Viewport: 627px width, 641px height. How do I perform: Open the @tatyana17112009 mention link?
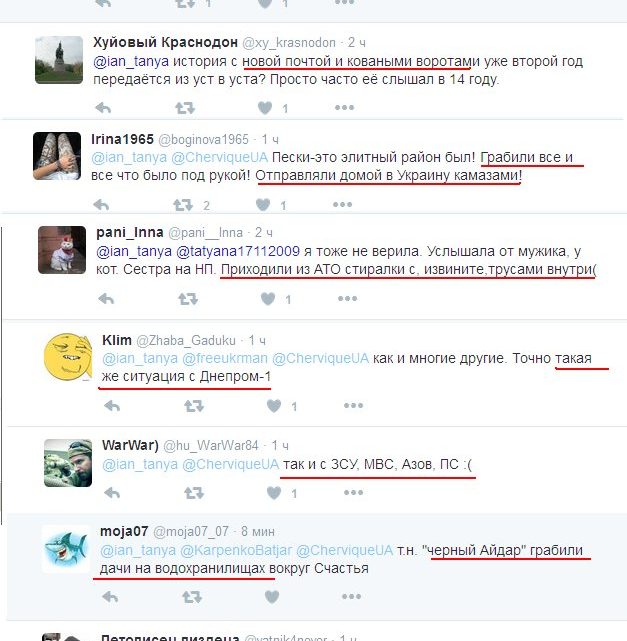pos(238,251)
